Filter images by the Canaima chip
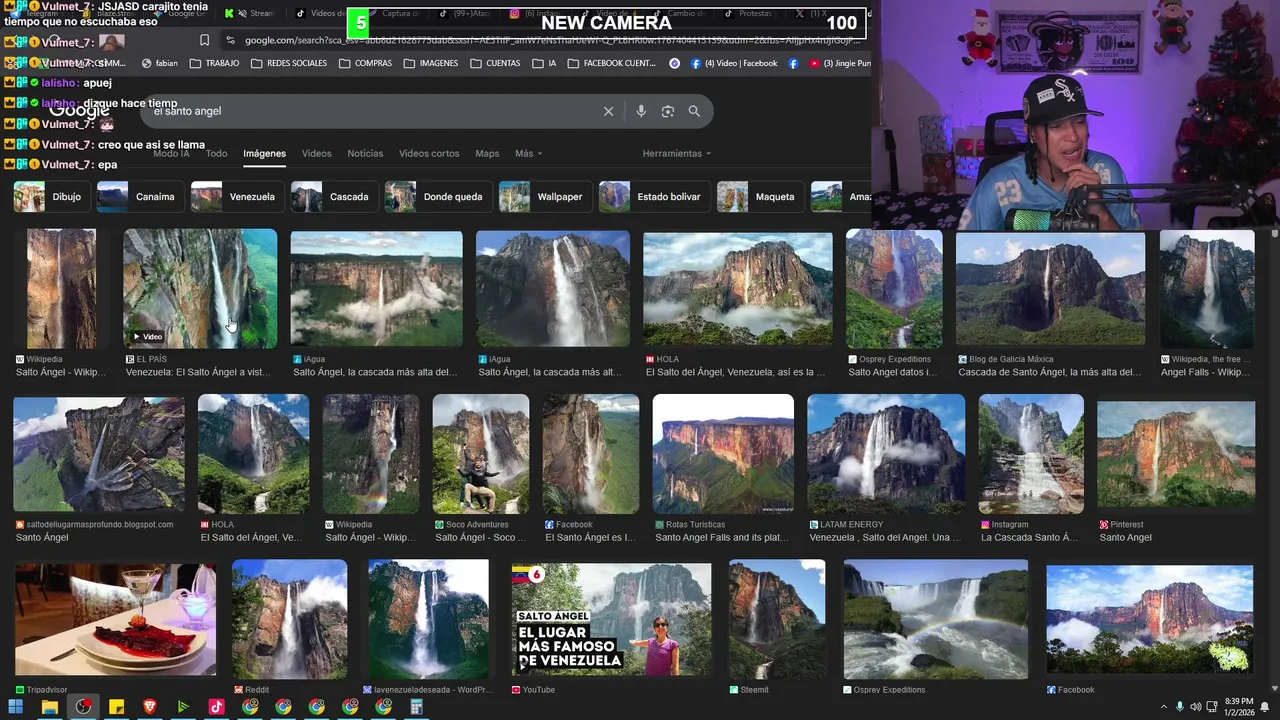This screenshot has width=1280, height=720. click(x=139, y=197)
